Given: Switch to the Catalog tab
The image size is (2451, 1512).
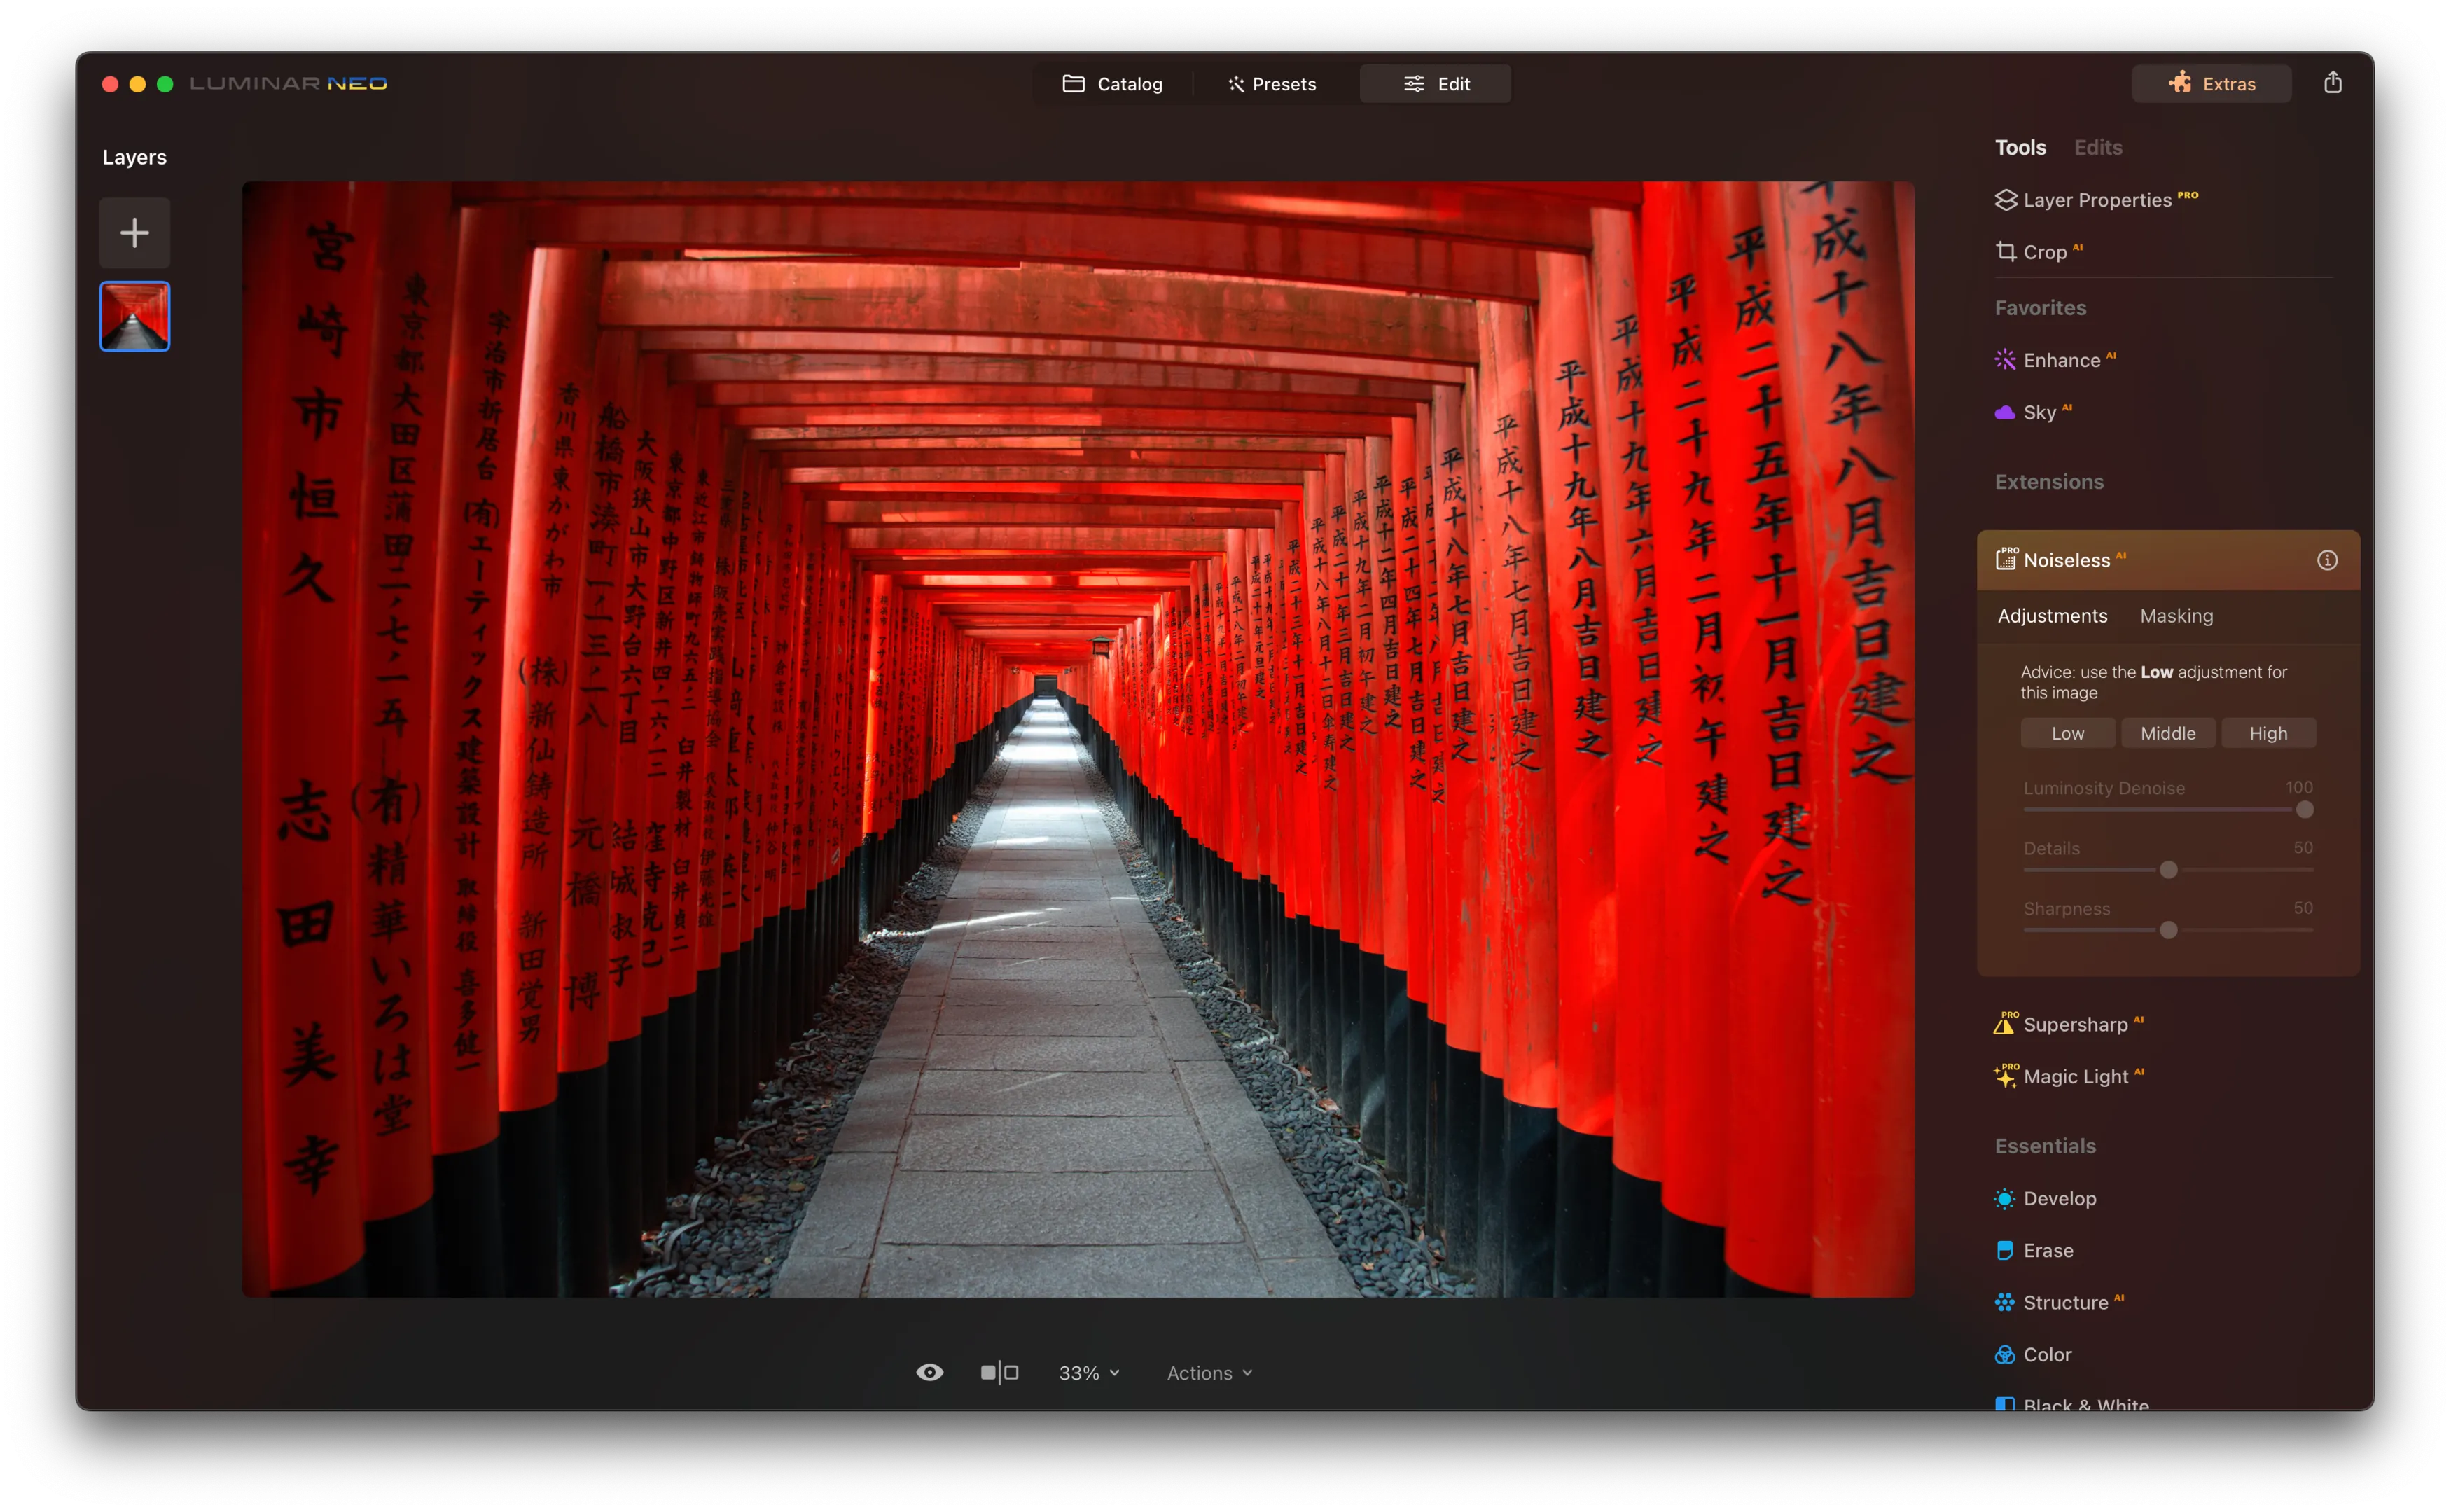Looking at the screenshot, I should point(1112,84).
